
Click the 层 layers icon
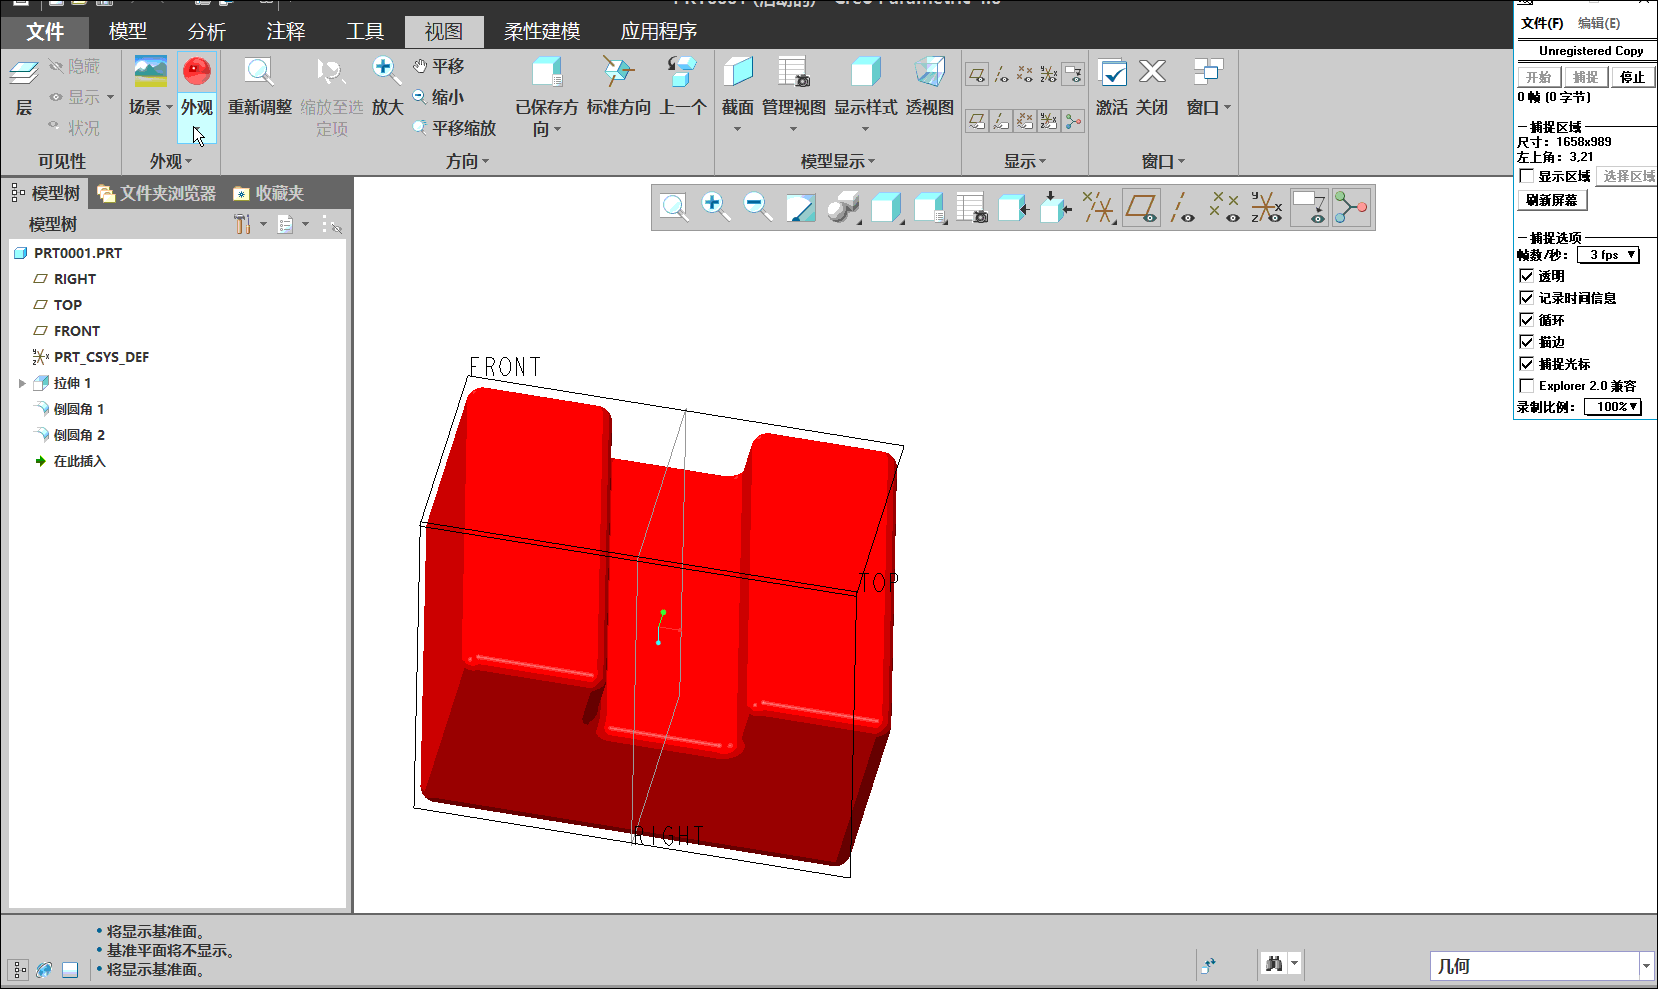(x=24, y=72)
